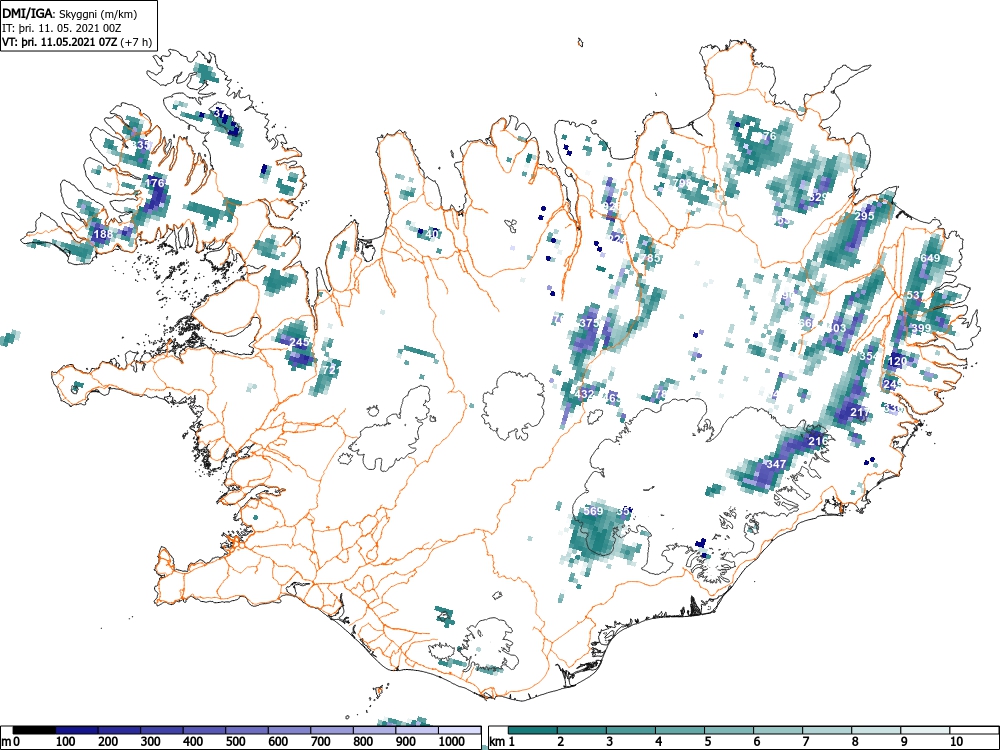Click the '537' value label on the map
Viewport: 1000px width, 750px height.
point(915,295)
